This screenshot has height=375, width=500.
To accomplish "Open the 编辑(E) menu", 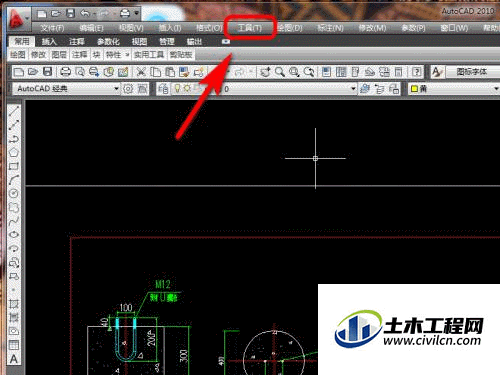I will pos(91,28).
